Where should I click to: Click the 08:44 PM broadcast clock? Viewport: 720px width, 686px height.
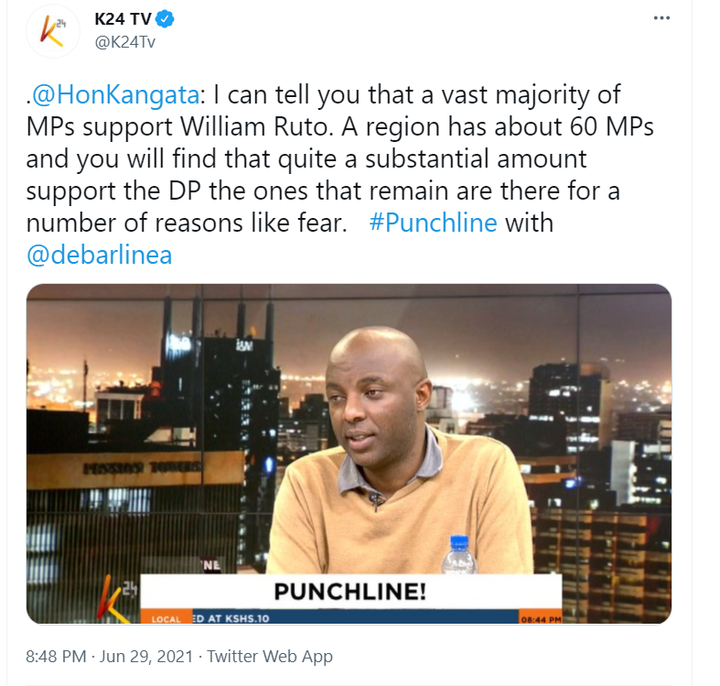point(540,619)
